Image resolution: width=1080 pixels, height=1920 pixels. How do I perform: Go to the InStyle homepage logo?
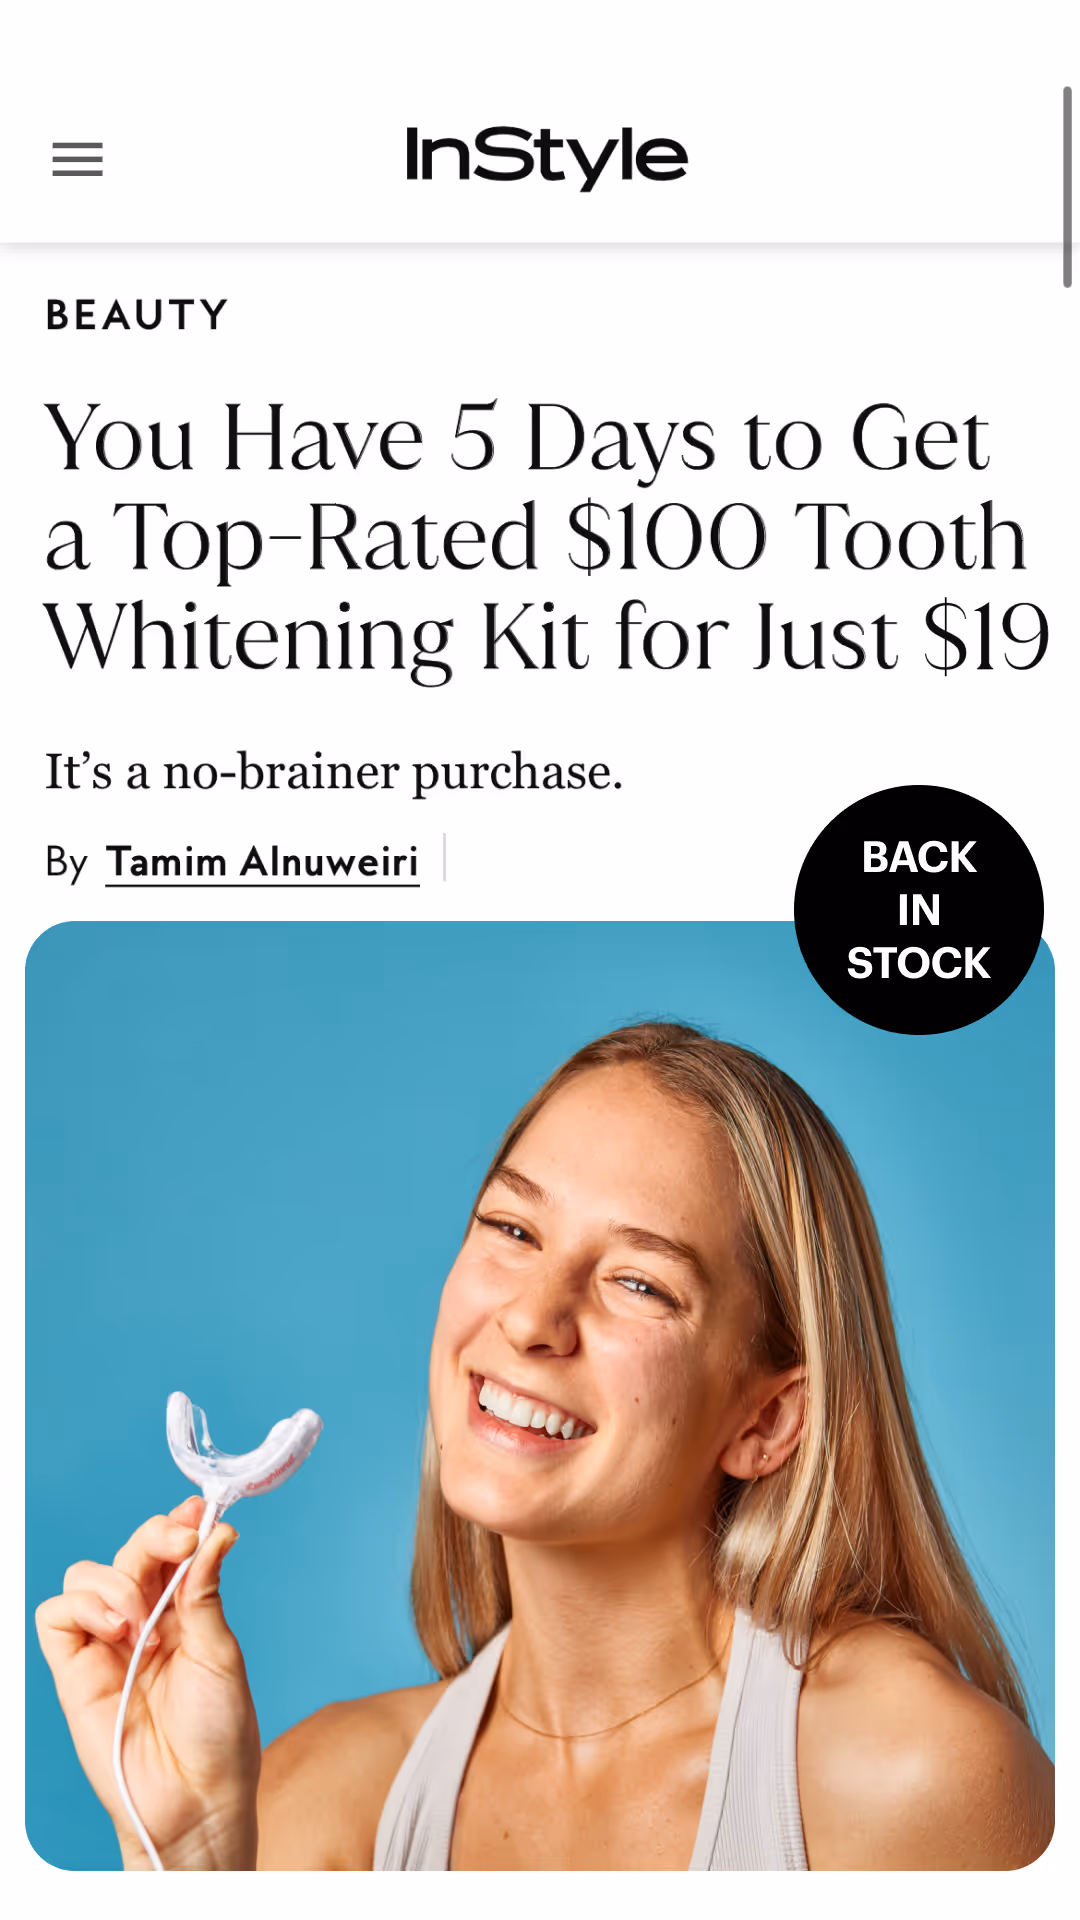pyautogui.click(x=546, y=157)
